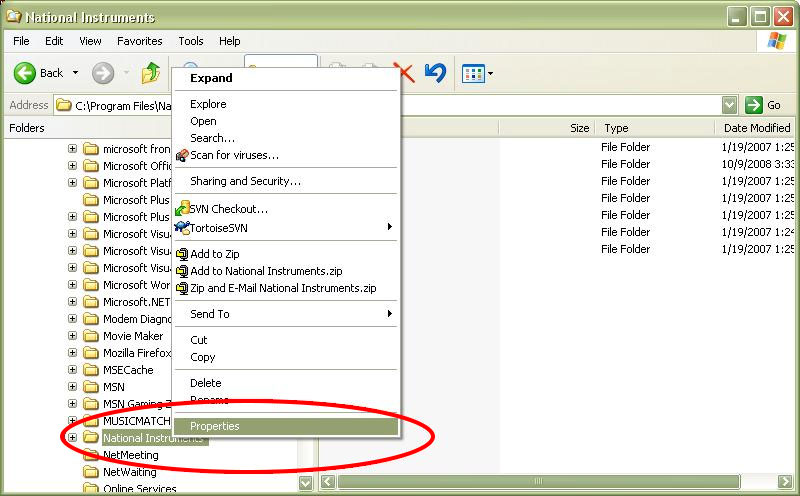Click the green Back arrow icon
The image size is (800, 496).
(x=24, y=73)
